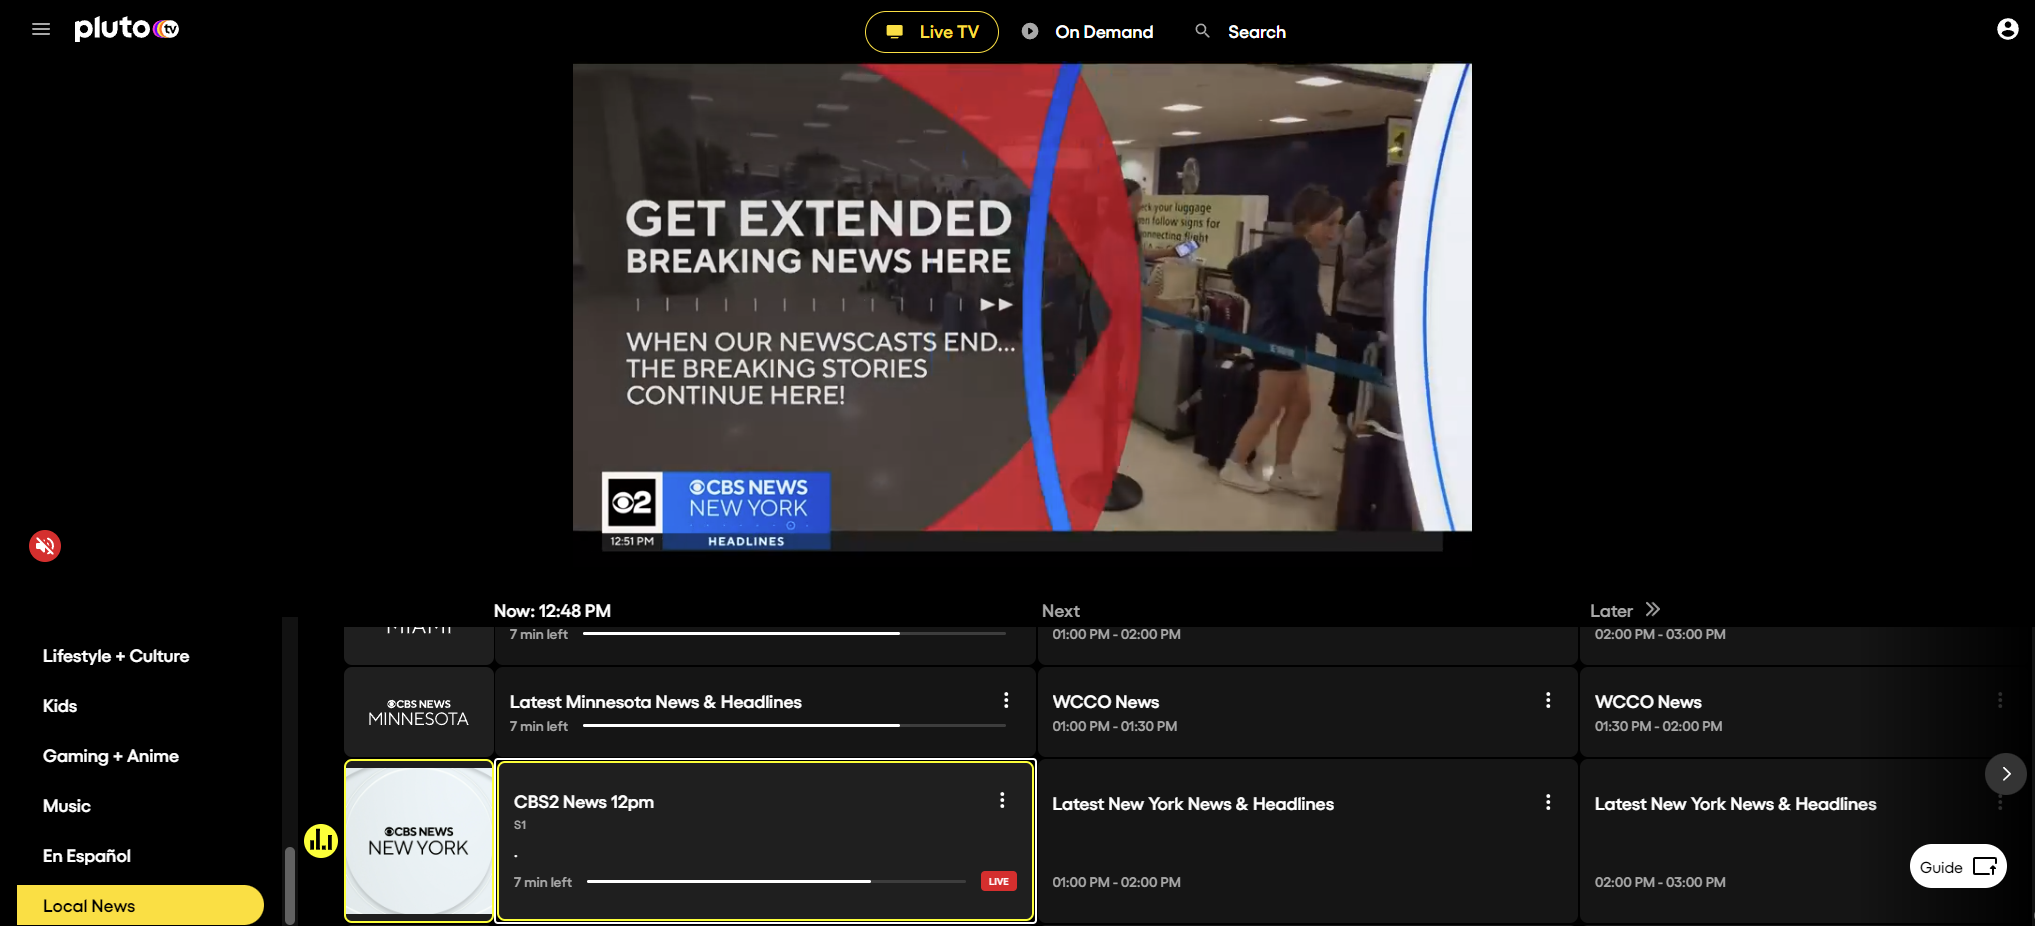Unmute the video player
Viewport: 2035px width, 926px height.
point(44,546)
